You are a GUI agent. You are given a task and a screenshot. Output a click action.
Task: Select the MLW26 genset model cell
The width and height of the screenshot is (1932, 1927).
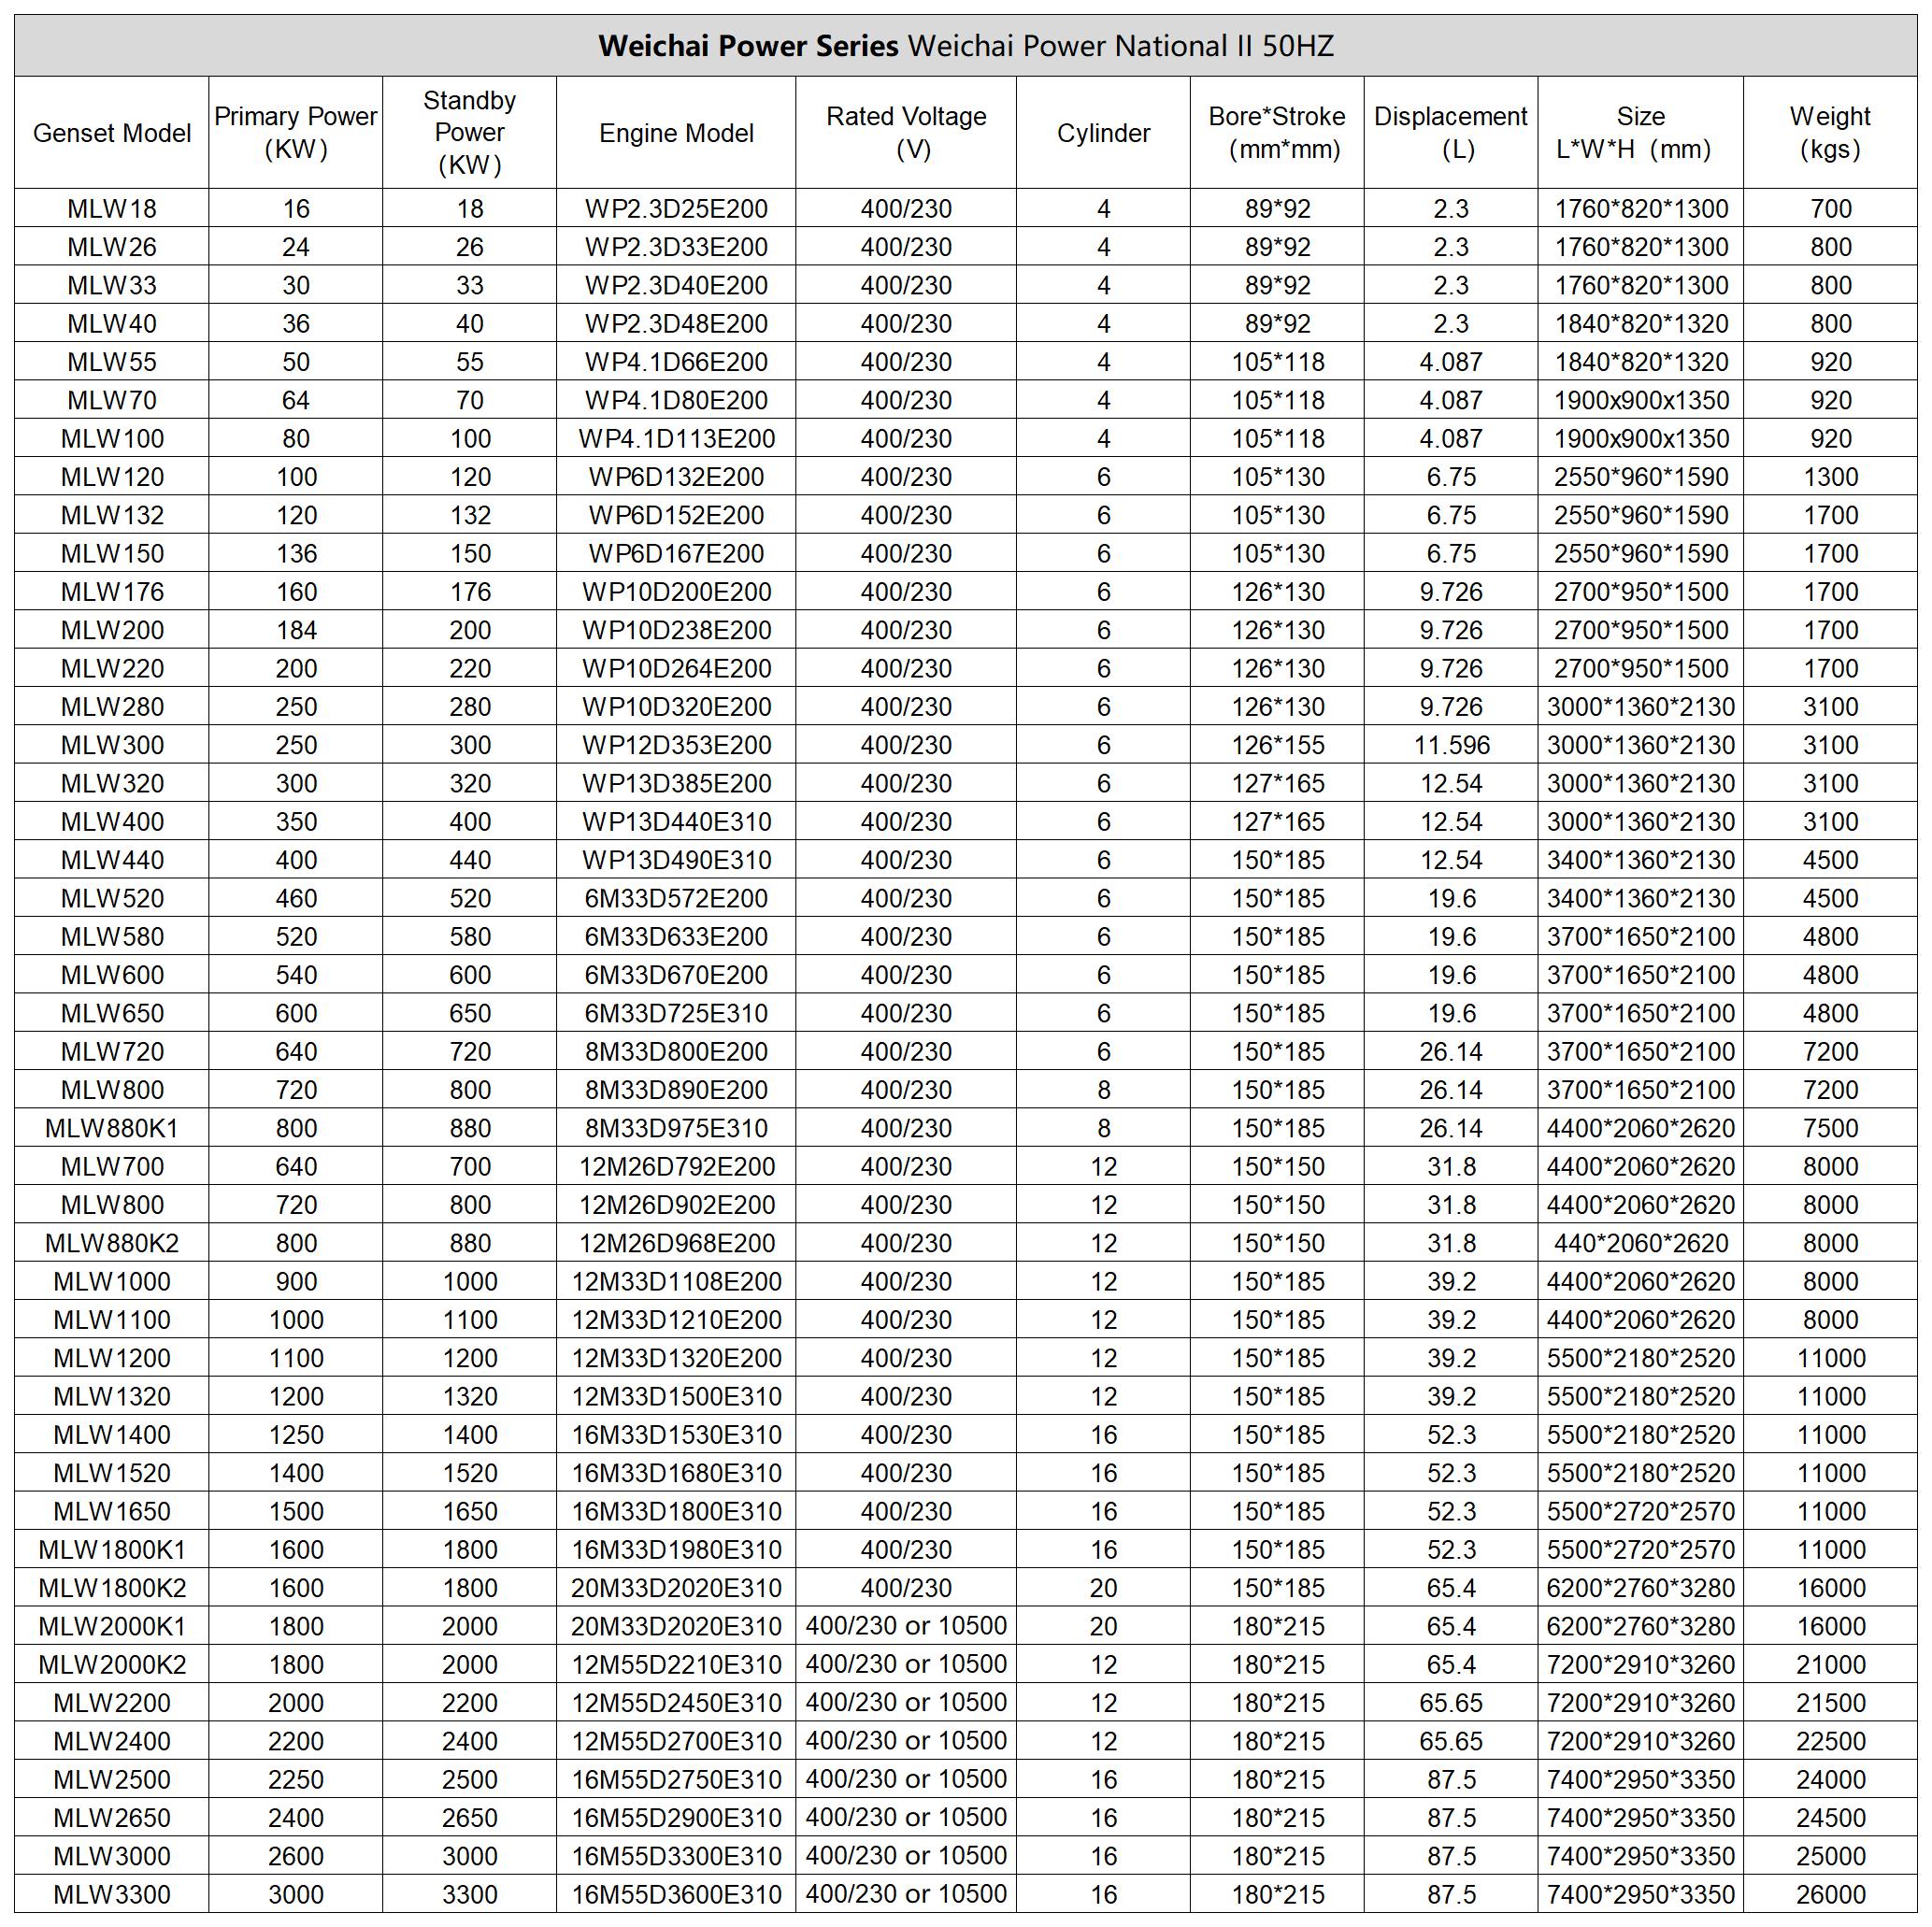(112, 247)
